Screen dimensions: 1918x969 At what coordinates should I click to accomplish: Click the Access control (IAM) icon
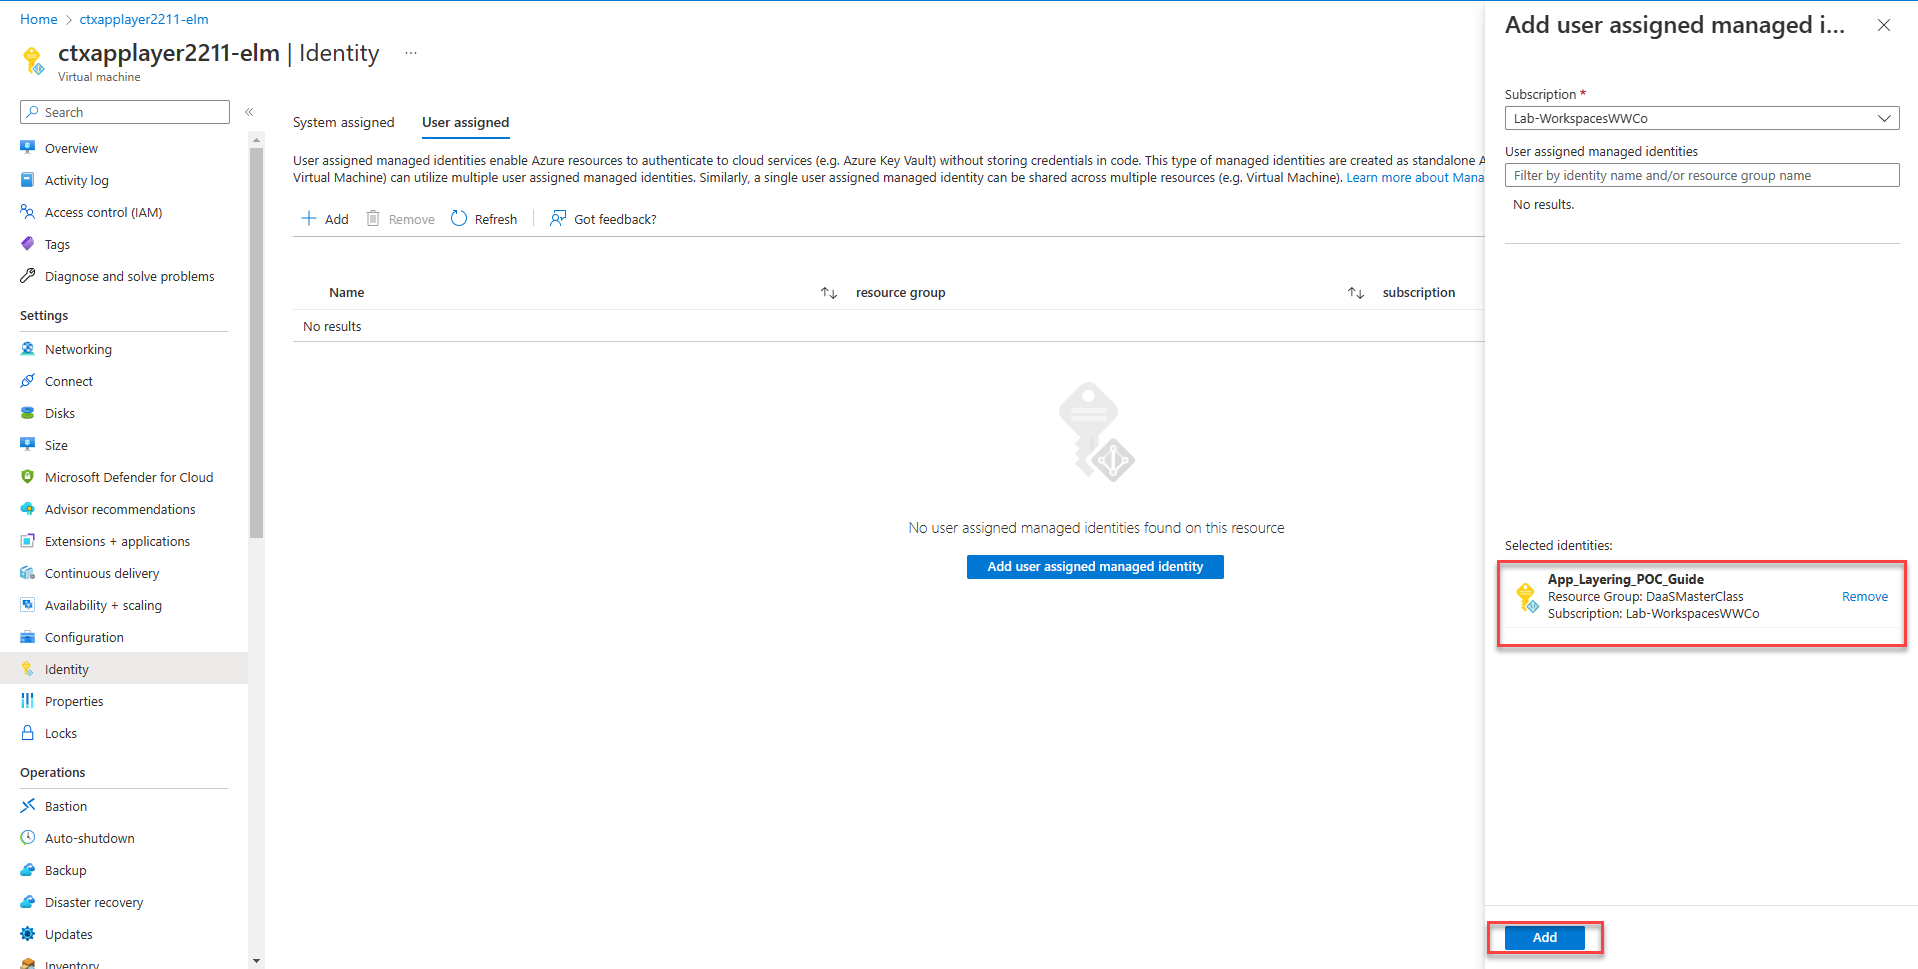[x=28, y=212]
